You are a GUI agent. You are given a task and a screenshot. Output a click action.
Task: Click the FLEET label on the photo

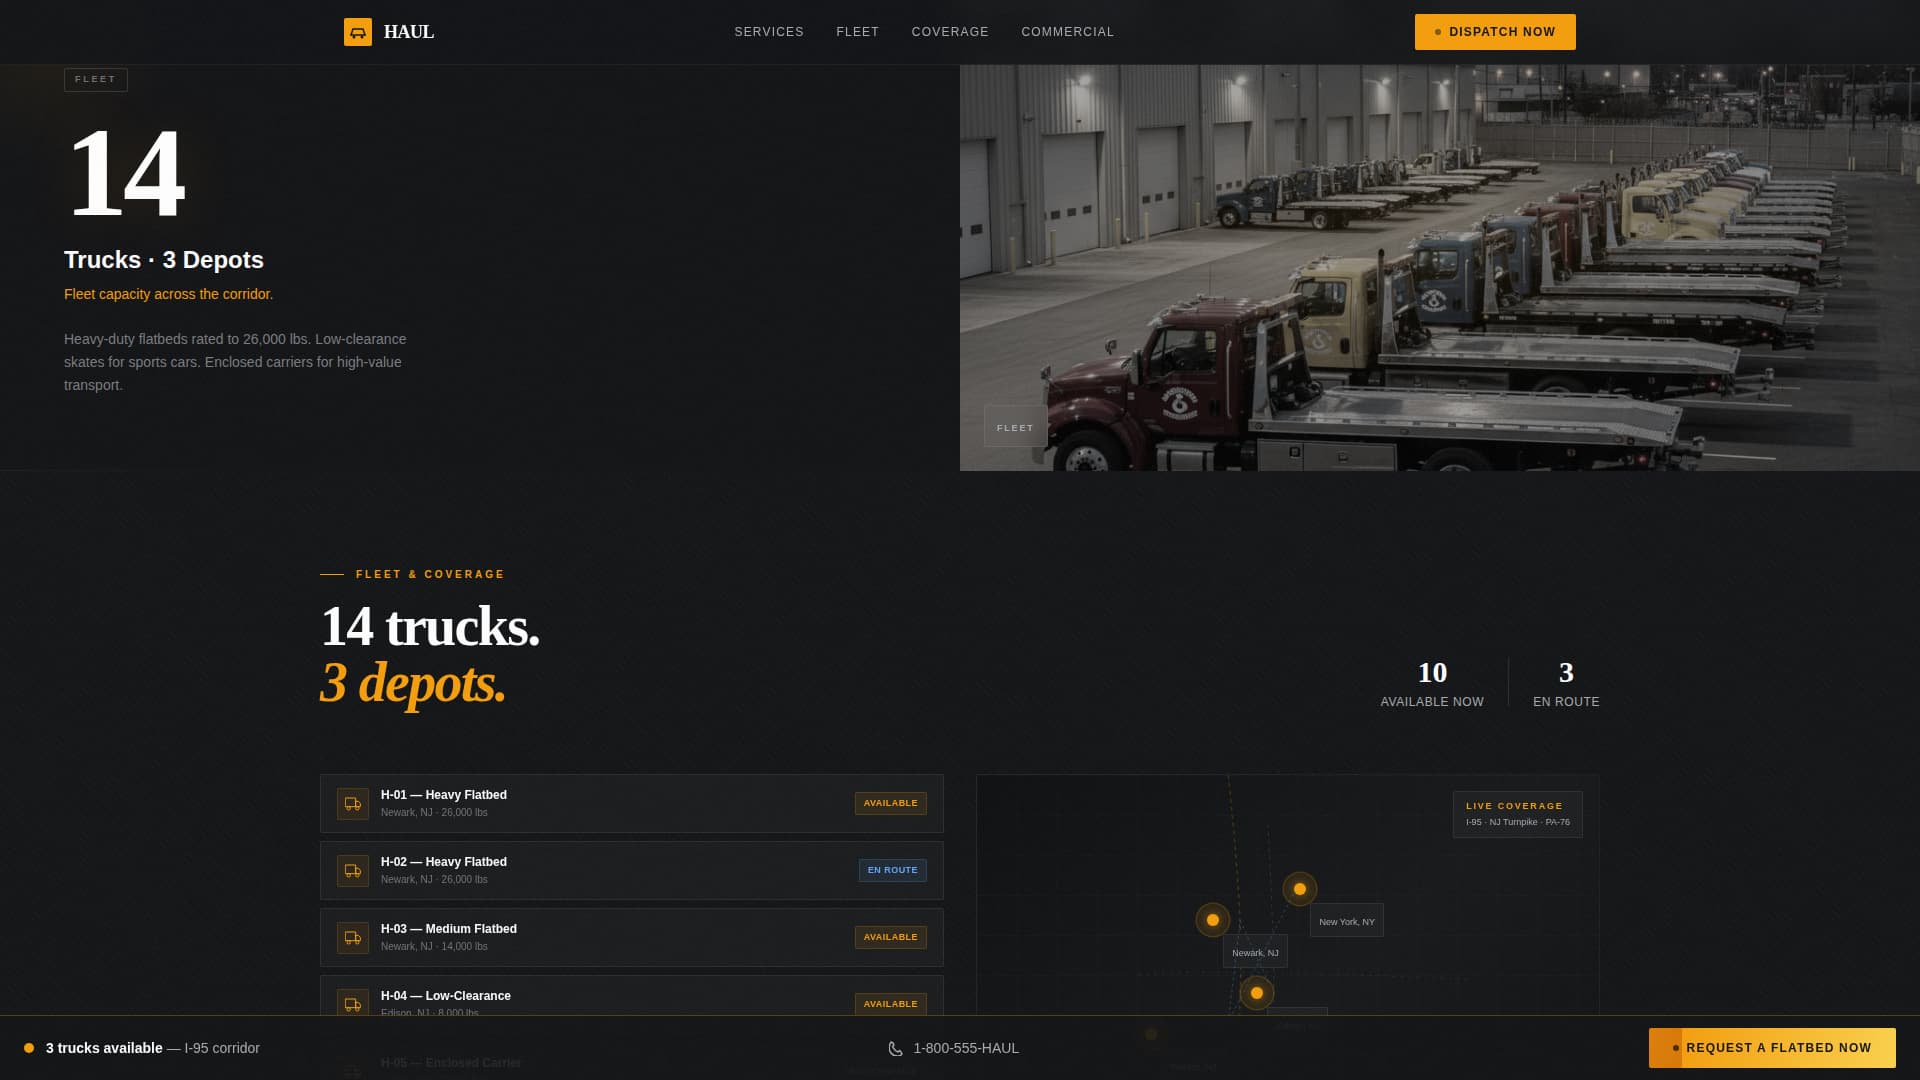point(1015,427)
